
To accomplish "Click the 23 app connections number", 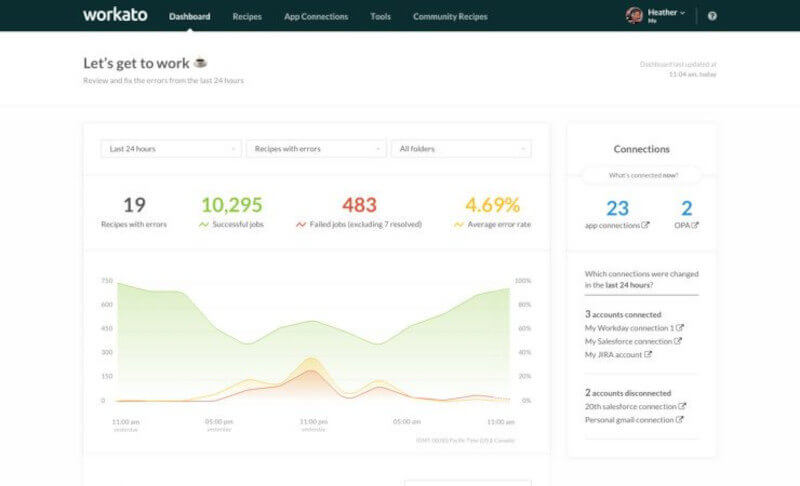I will (x=617, y=208).
